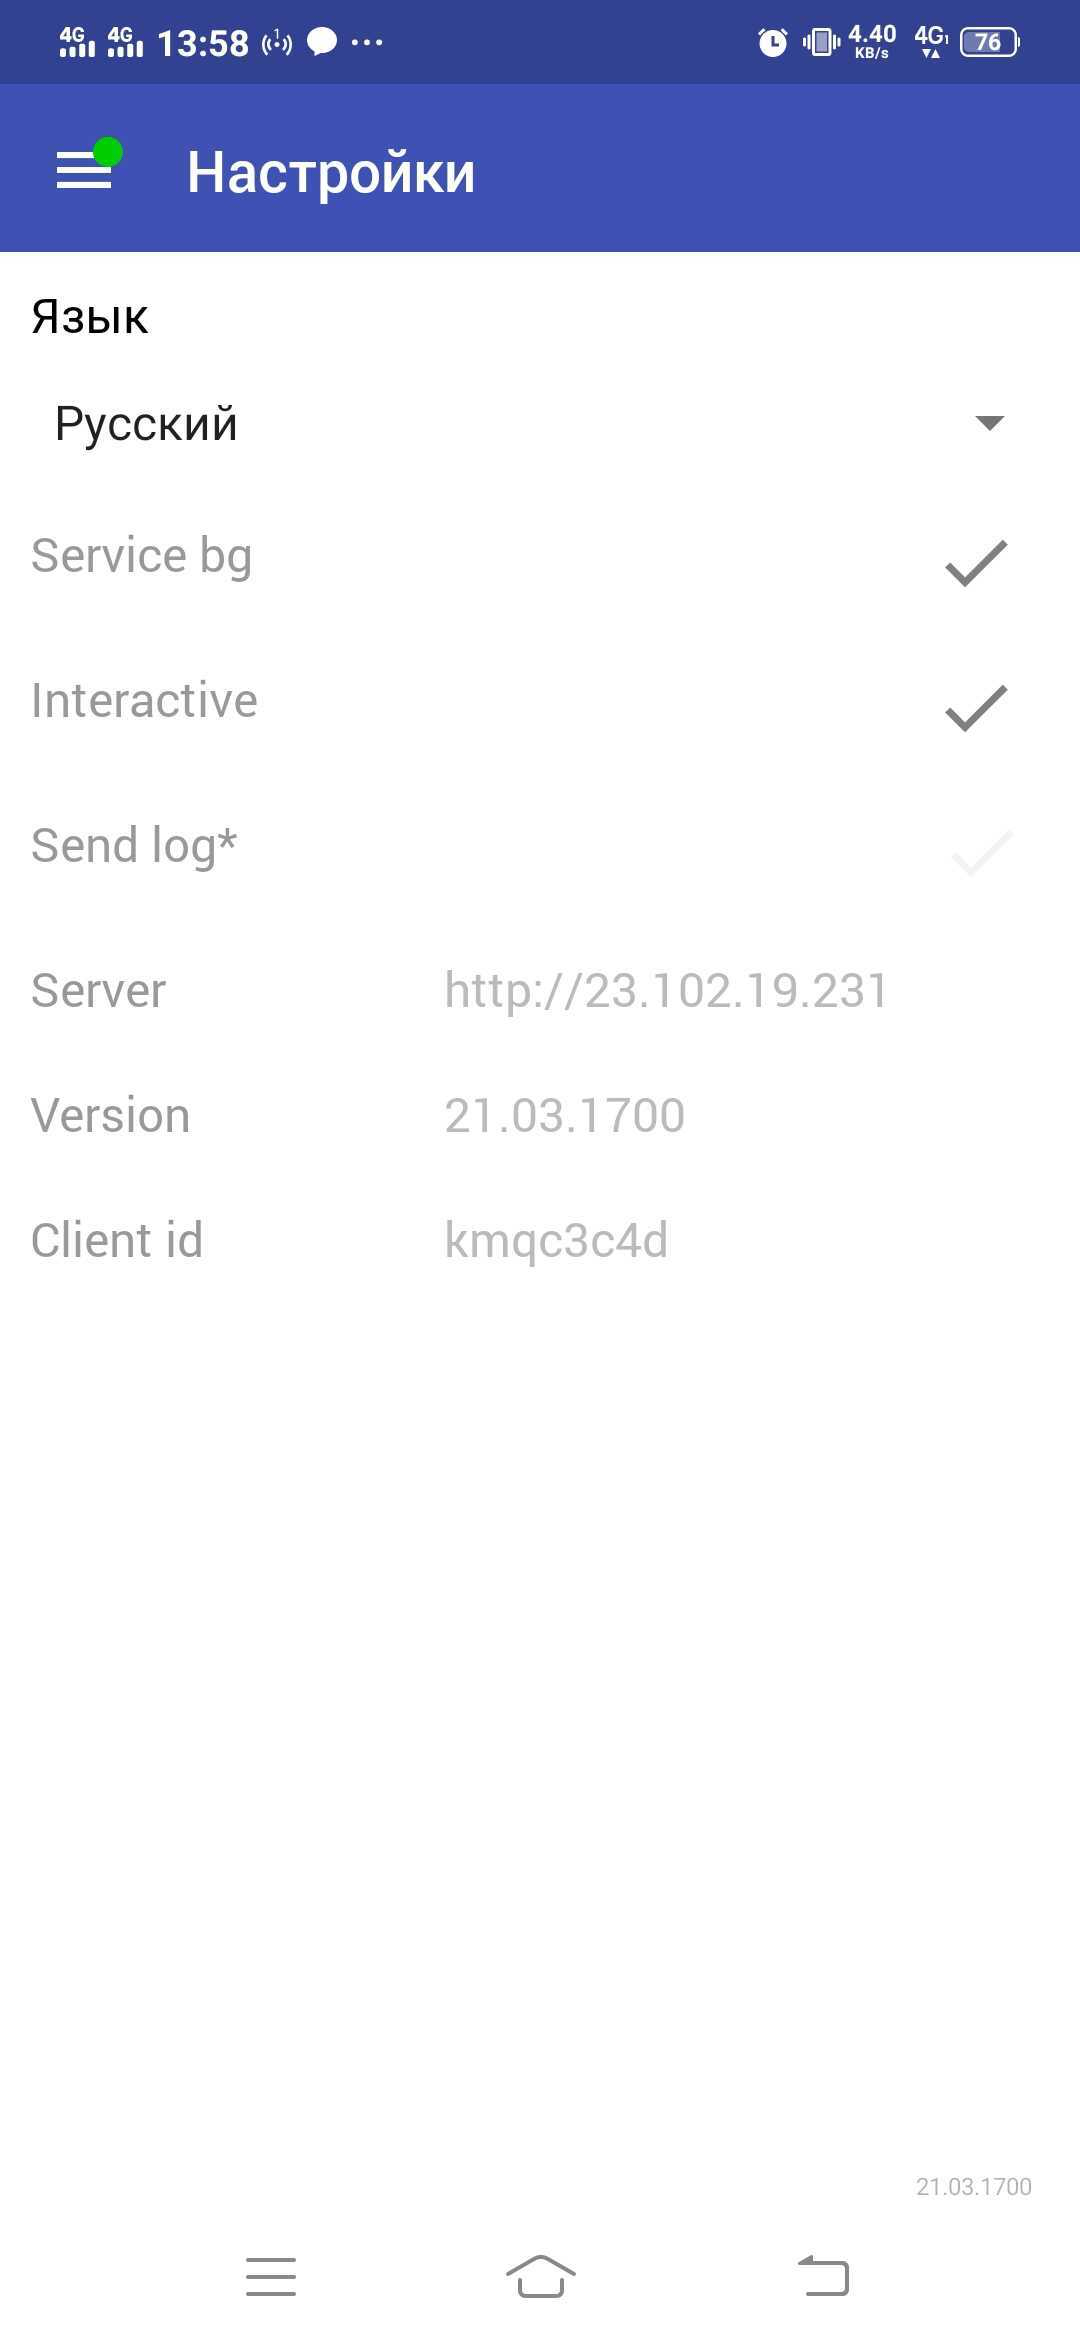Tap the Android home navigation icon

pos(540,2276)
